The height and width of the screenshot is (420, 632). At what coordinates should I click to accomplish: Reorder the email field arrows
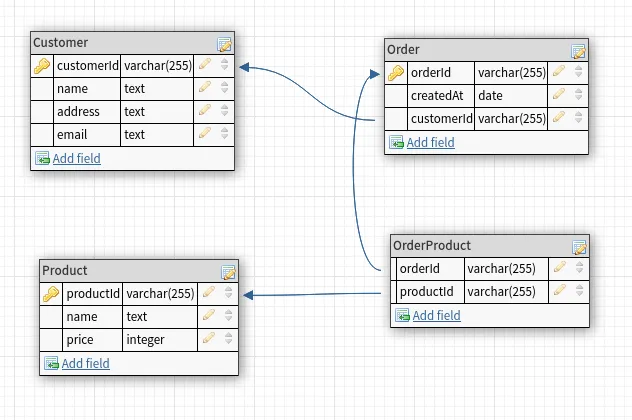tap(225, 133)
